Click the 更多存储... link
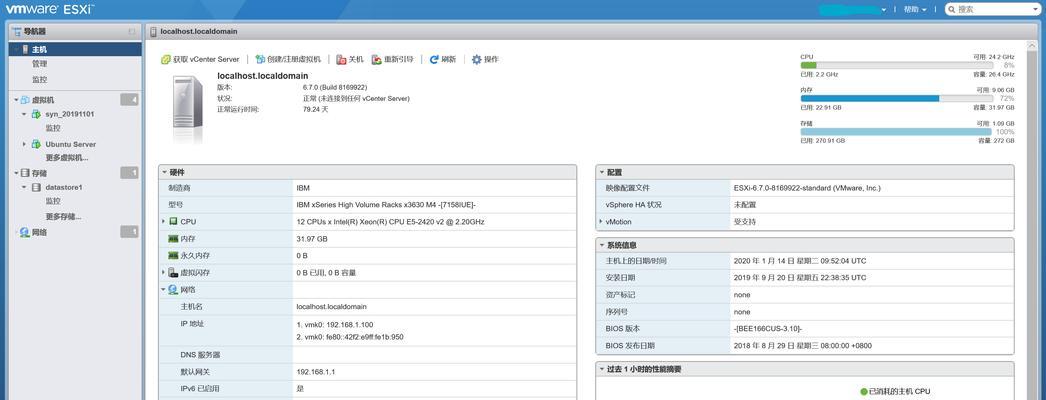1046x400 pixels. [63, 216]
